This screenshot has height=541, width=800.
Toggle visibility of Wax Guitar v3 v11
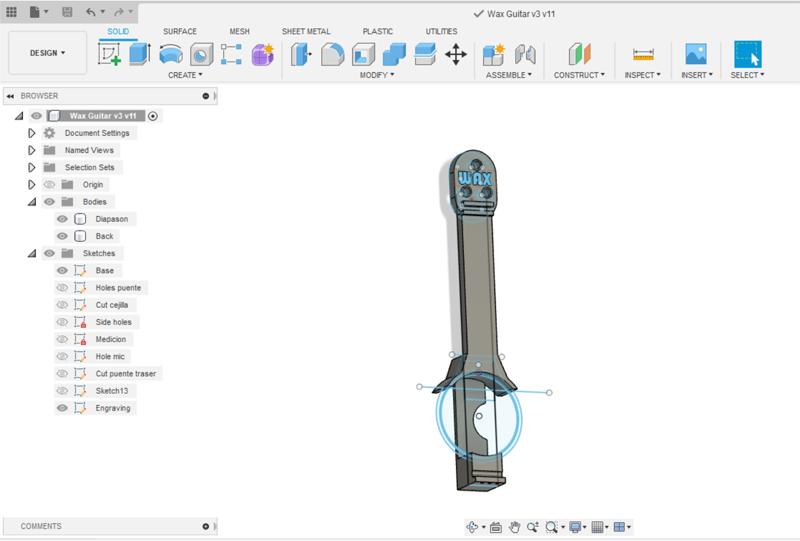36,116
